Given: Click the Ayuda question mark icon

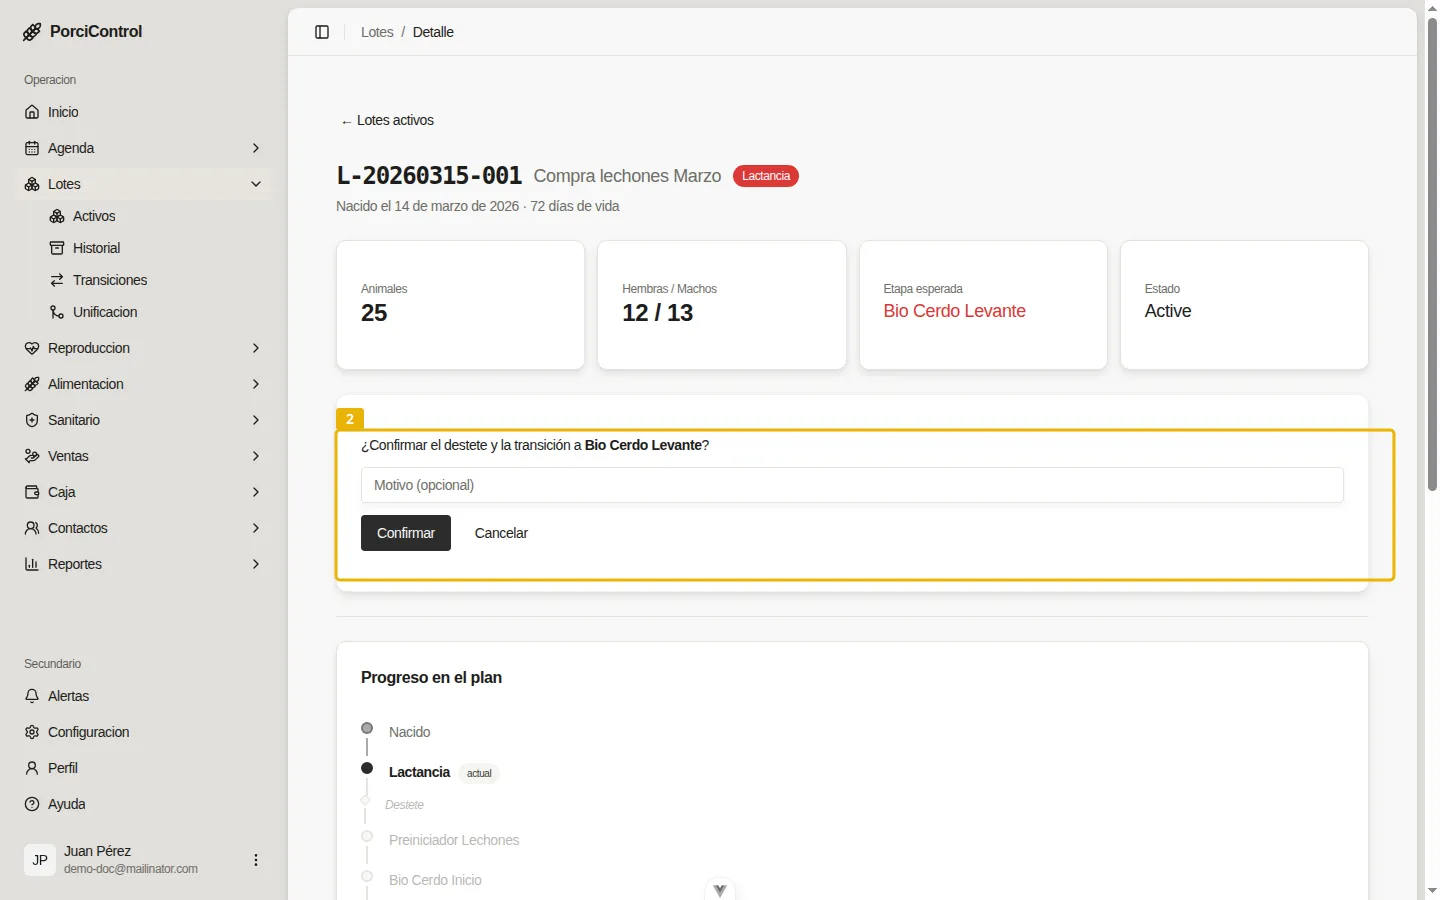Looking at the screenshot, I should 32,804.
